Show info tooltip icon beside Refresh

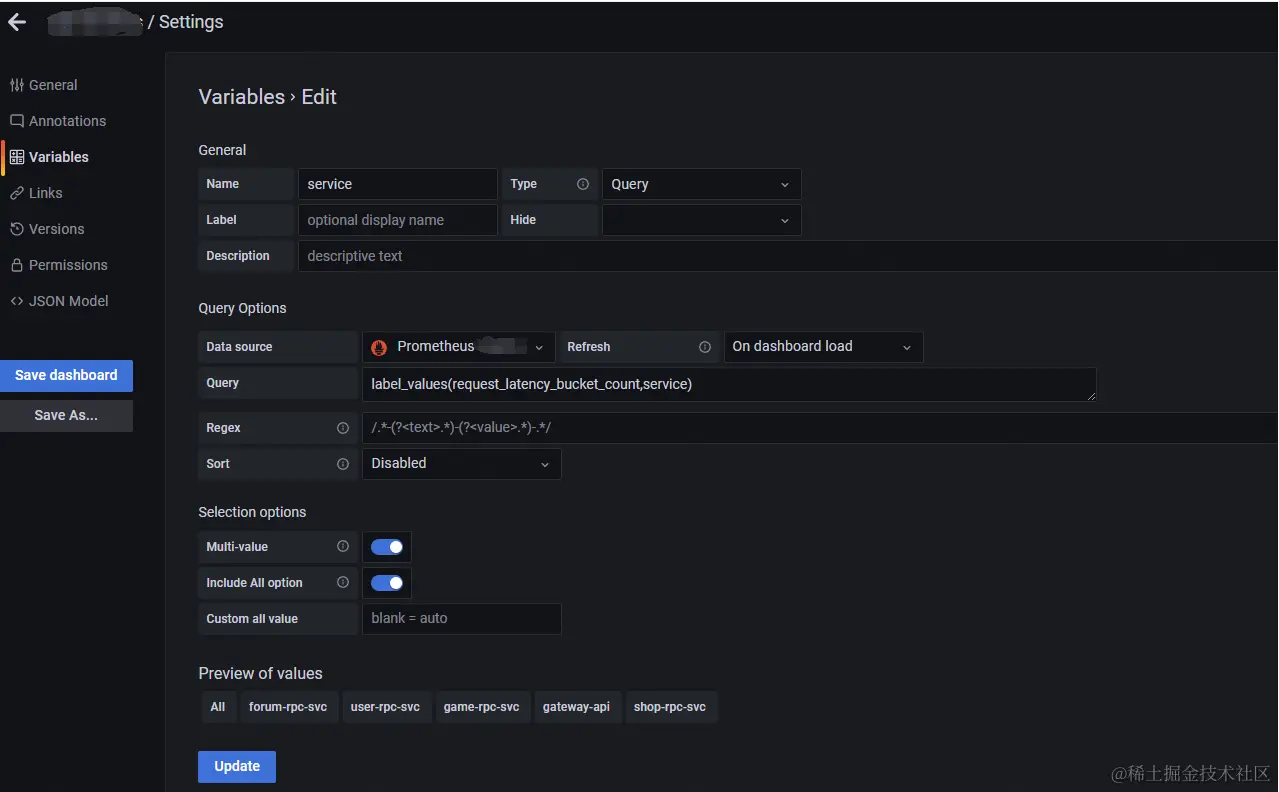pyautogui.click(x=705, y=347)
